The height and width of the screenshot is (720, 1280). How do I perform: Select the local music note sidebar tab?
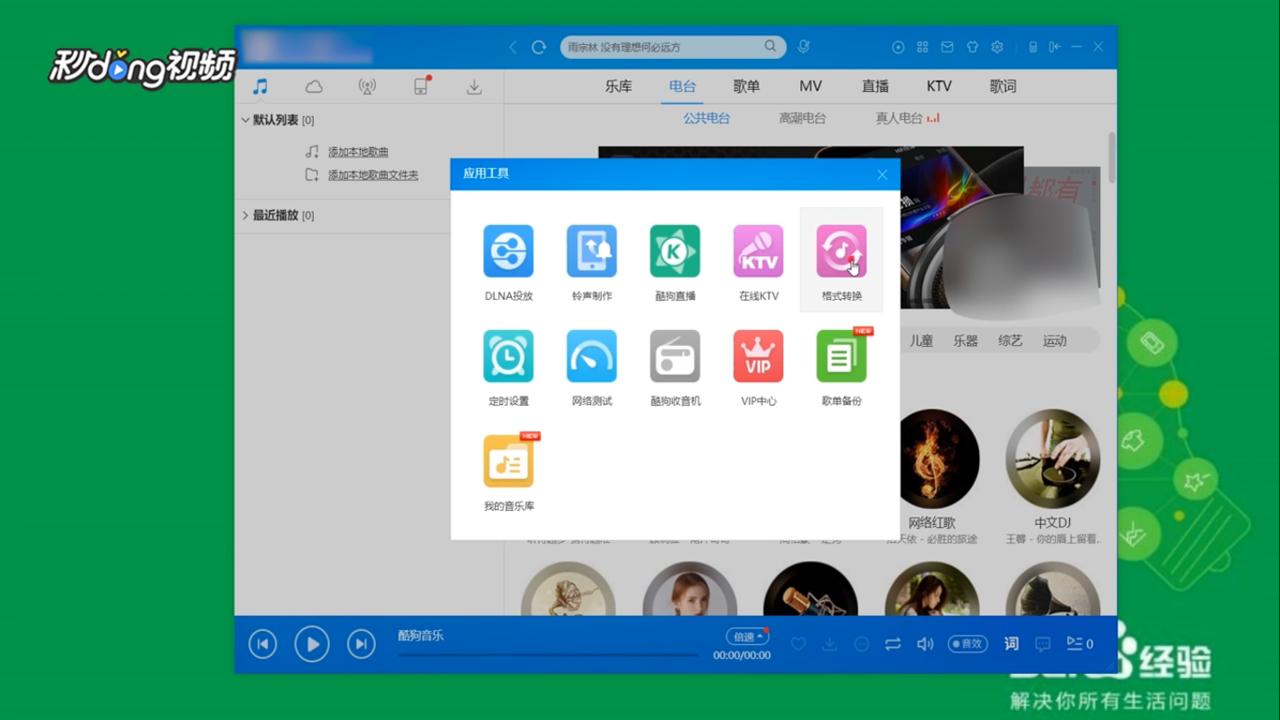pos(260,87)
